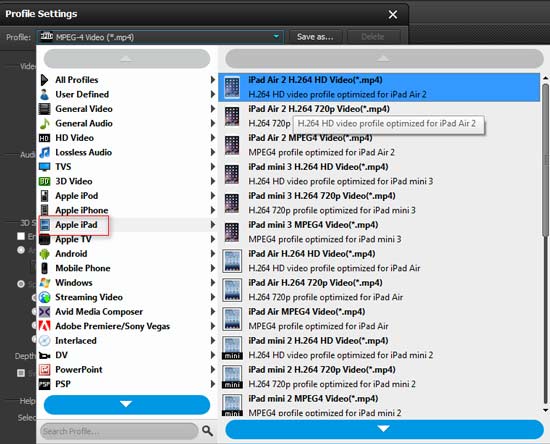Select the iPad Air H.264 HD thumbnail
Screen dimensions: 550x444
tap(232, 261)
